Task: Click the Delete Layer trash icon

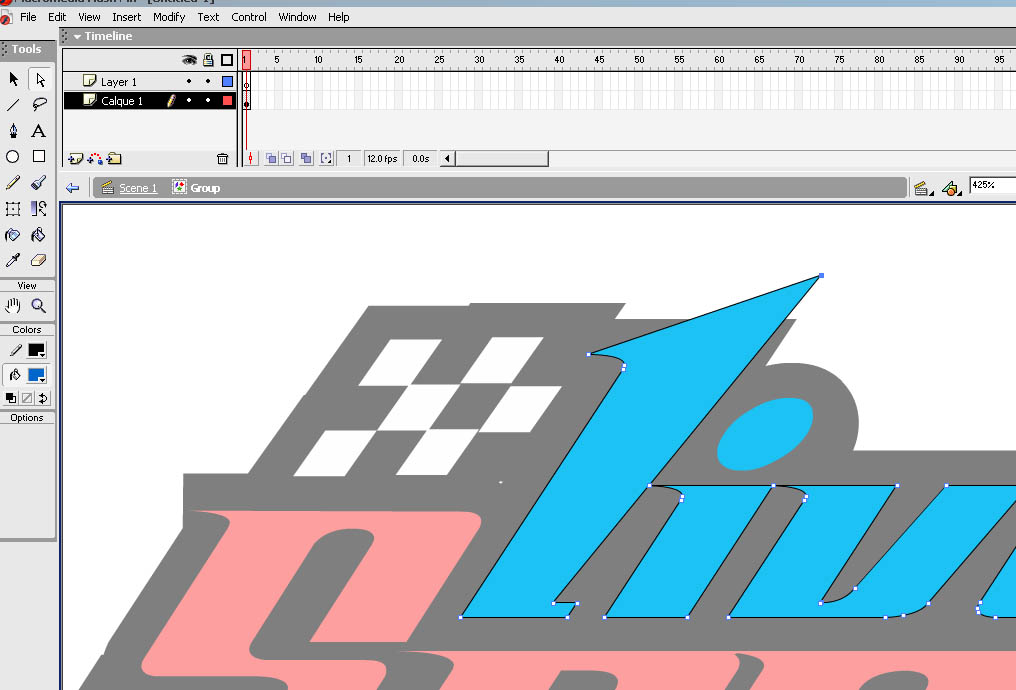Action: (x=222, y=159)
